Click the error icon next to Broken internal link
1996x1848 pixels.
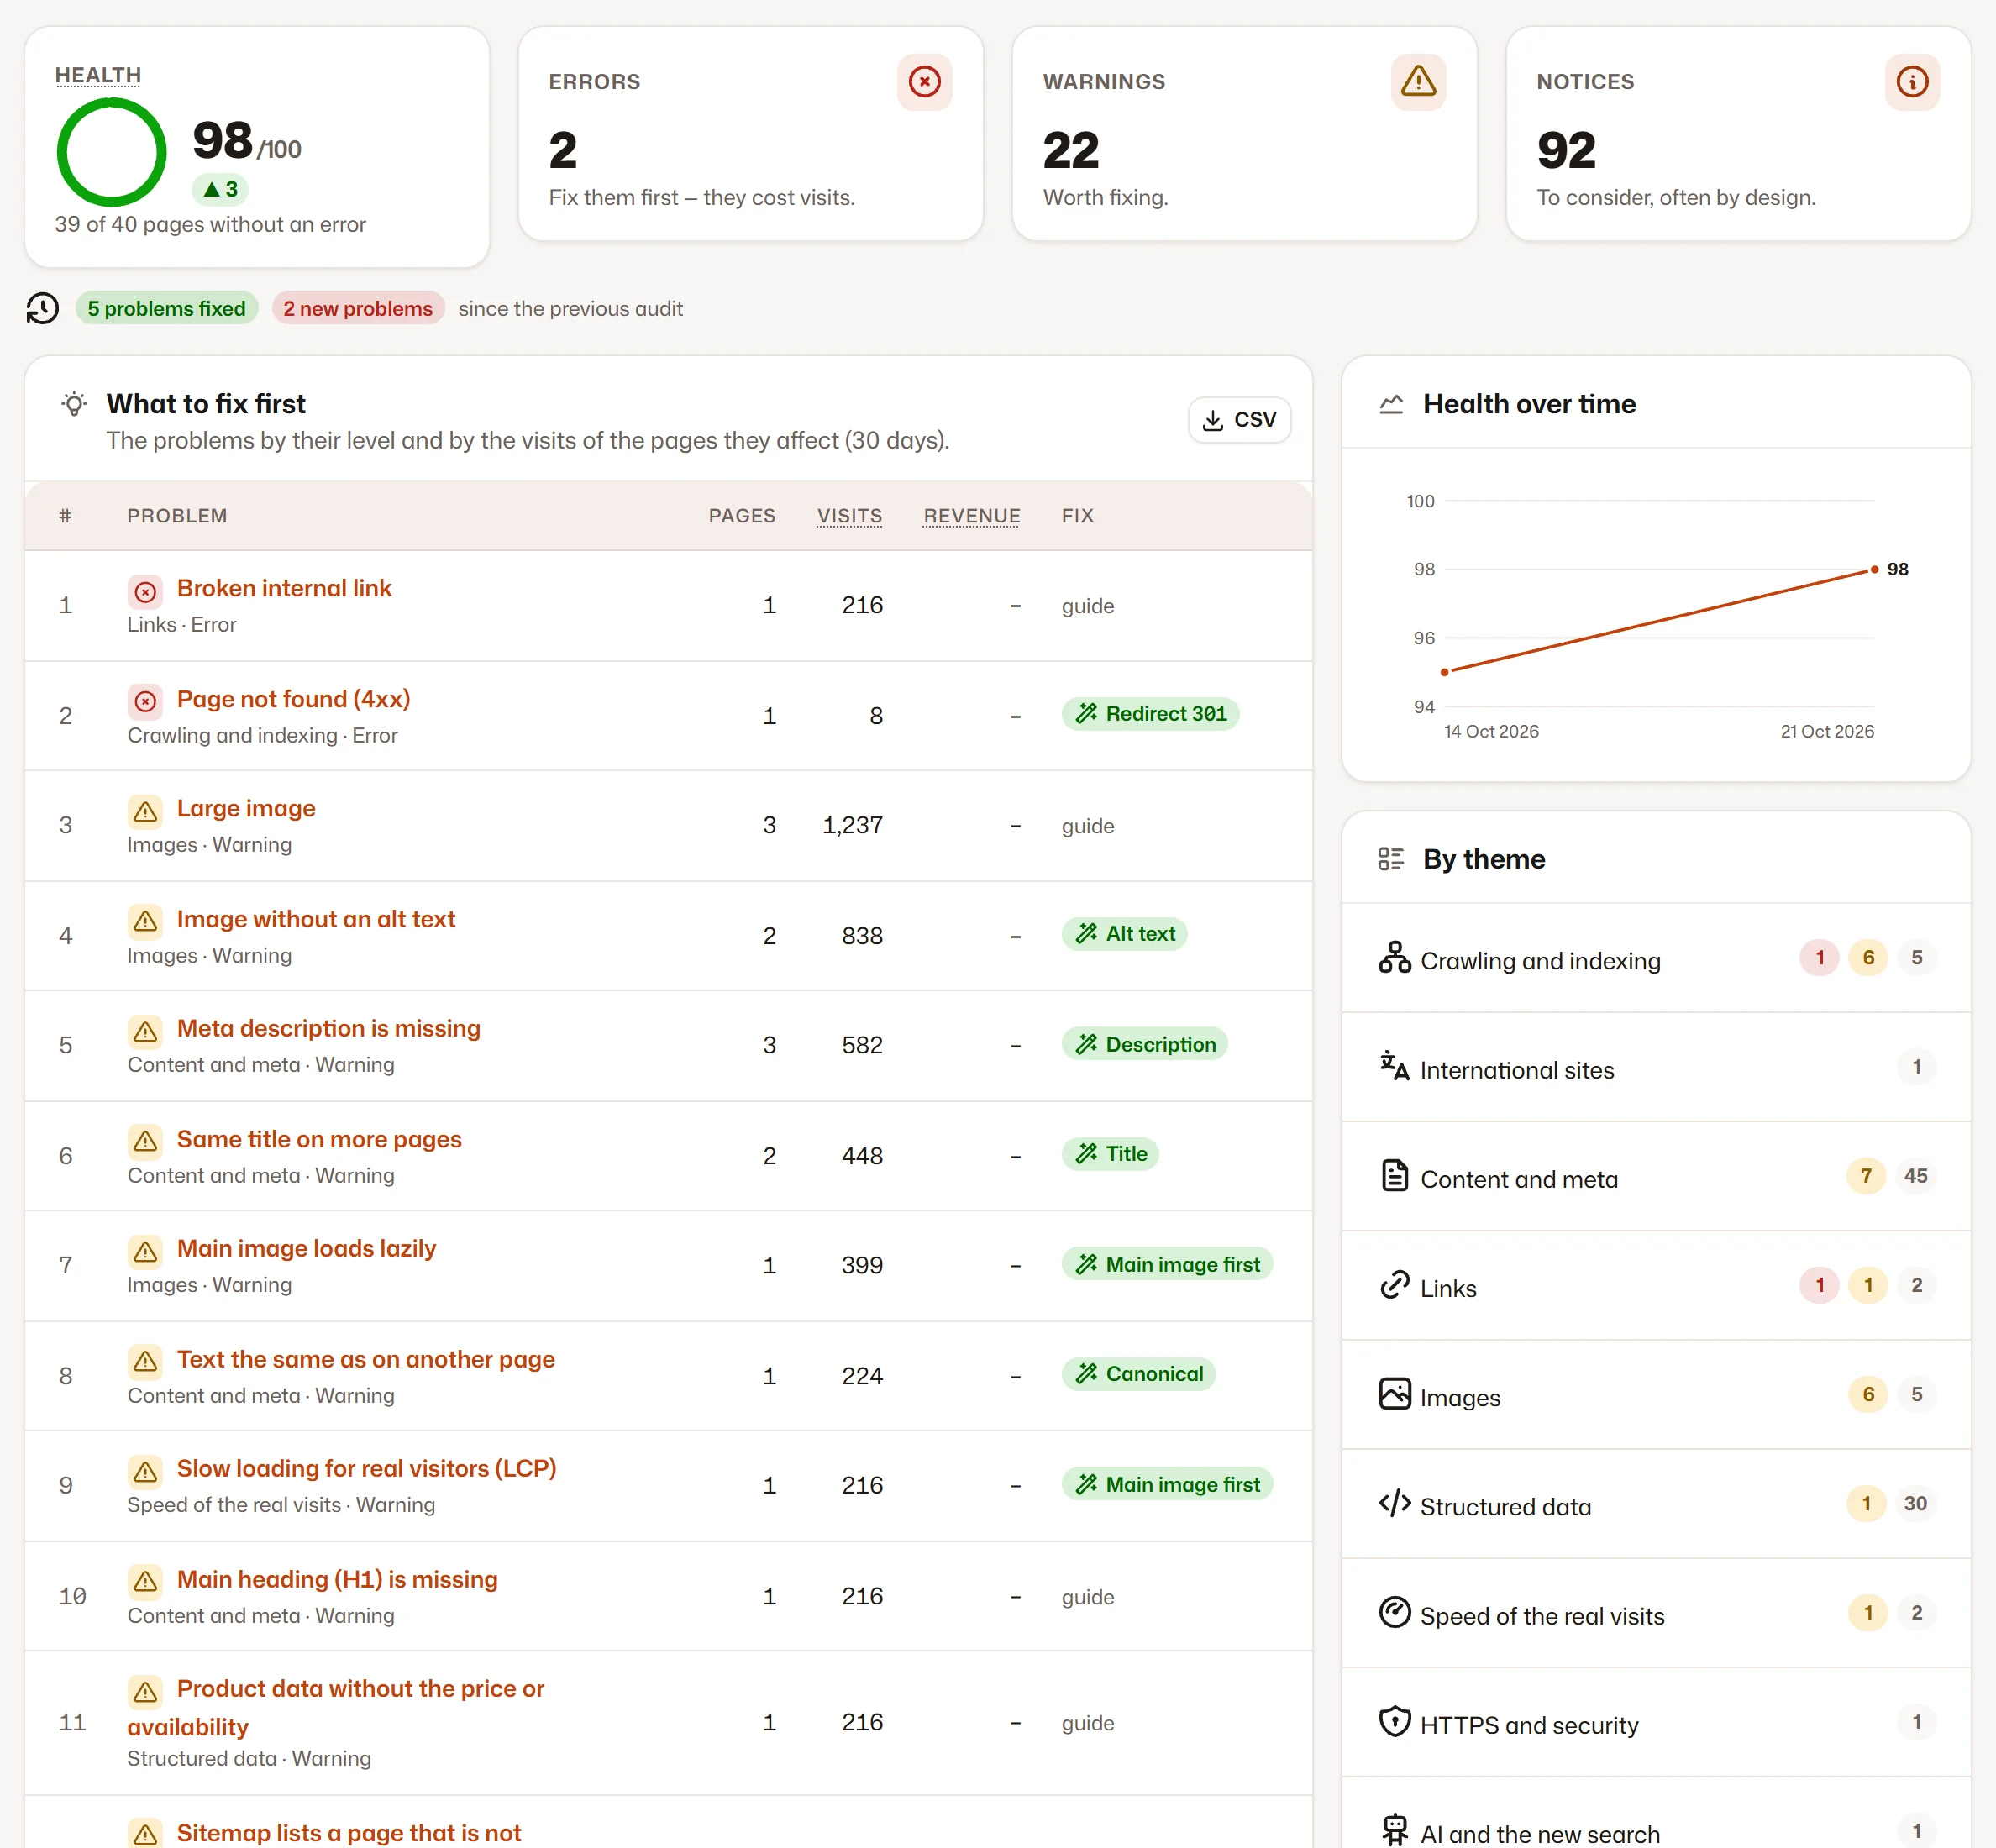point(146,592)
